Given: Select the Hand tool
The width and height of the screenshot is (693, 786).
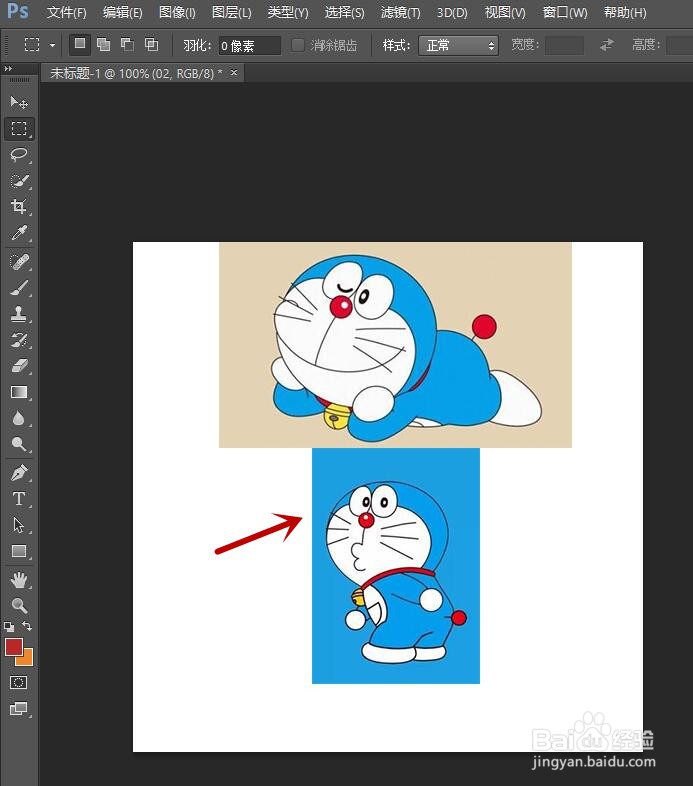Looking at the screenshot, I should click(19, 580).
